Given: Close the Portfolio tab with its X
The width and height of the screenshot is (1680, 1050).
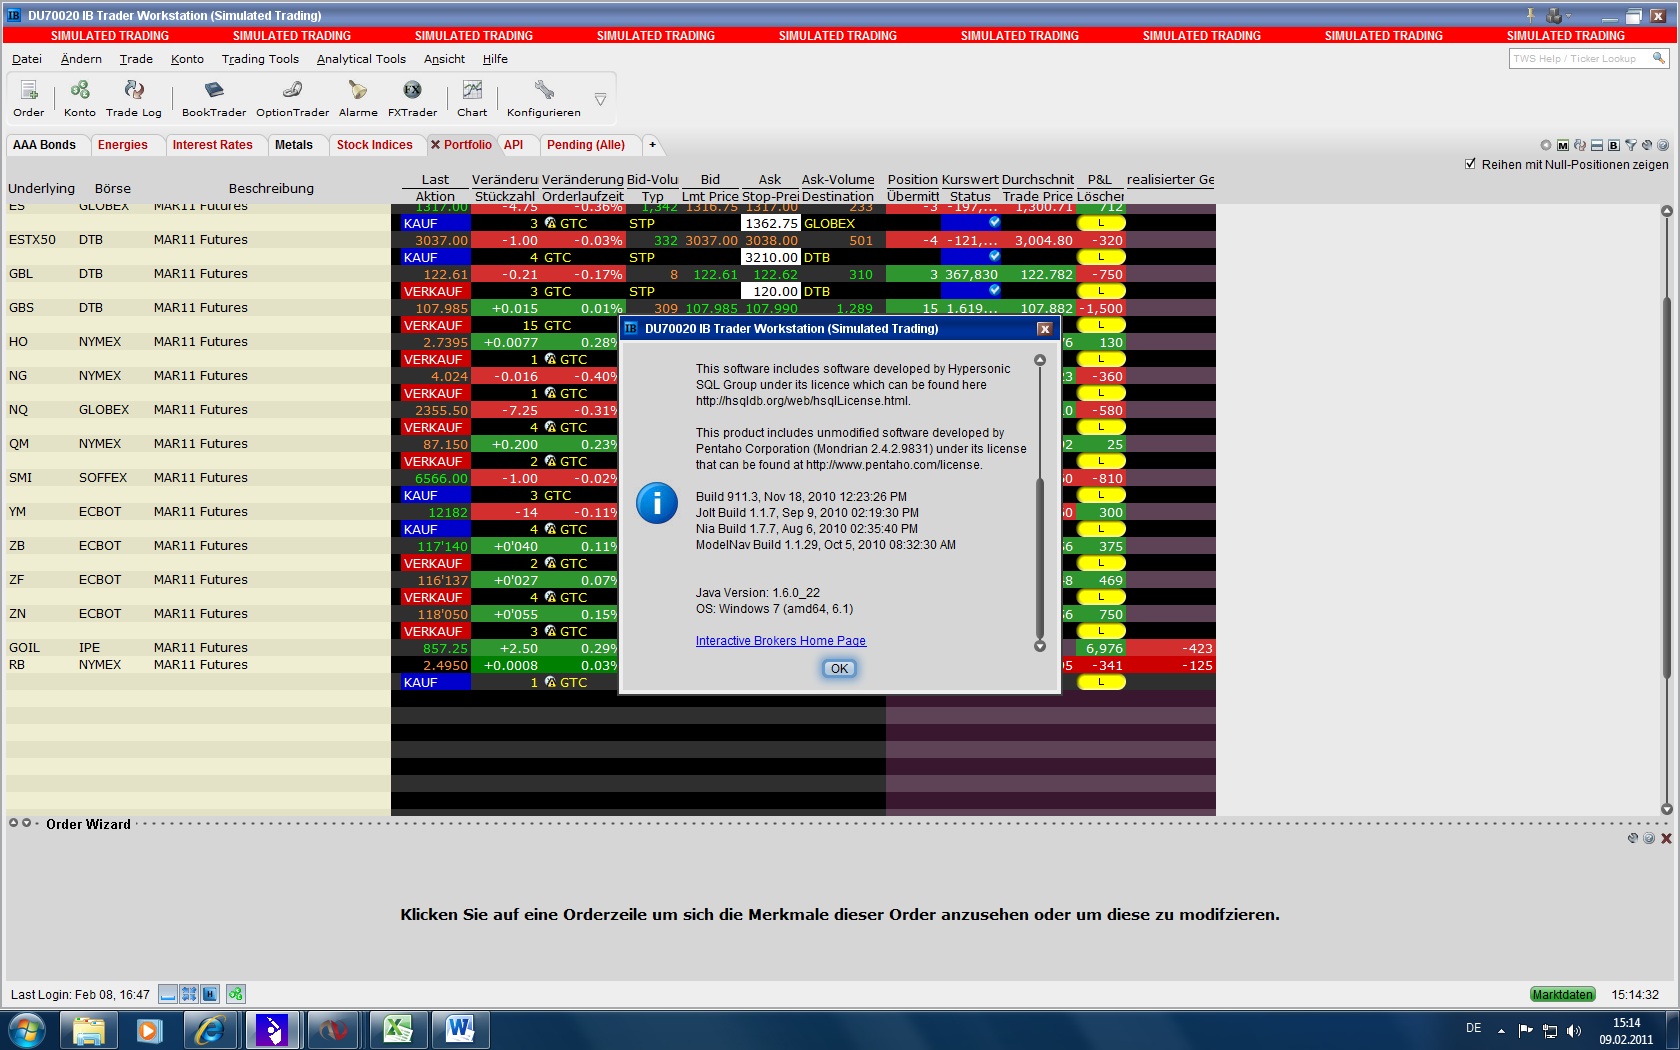Looking at the screenshot, I should tap(436, 145).
